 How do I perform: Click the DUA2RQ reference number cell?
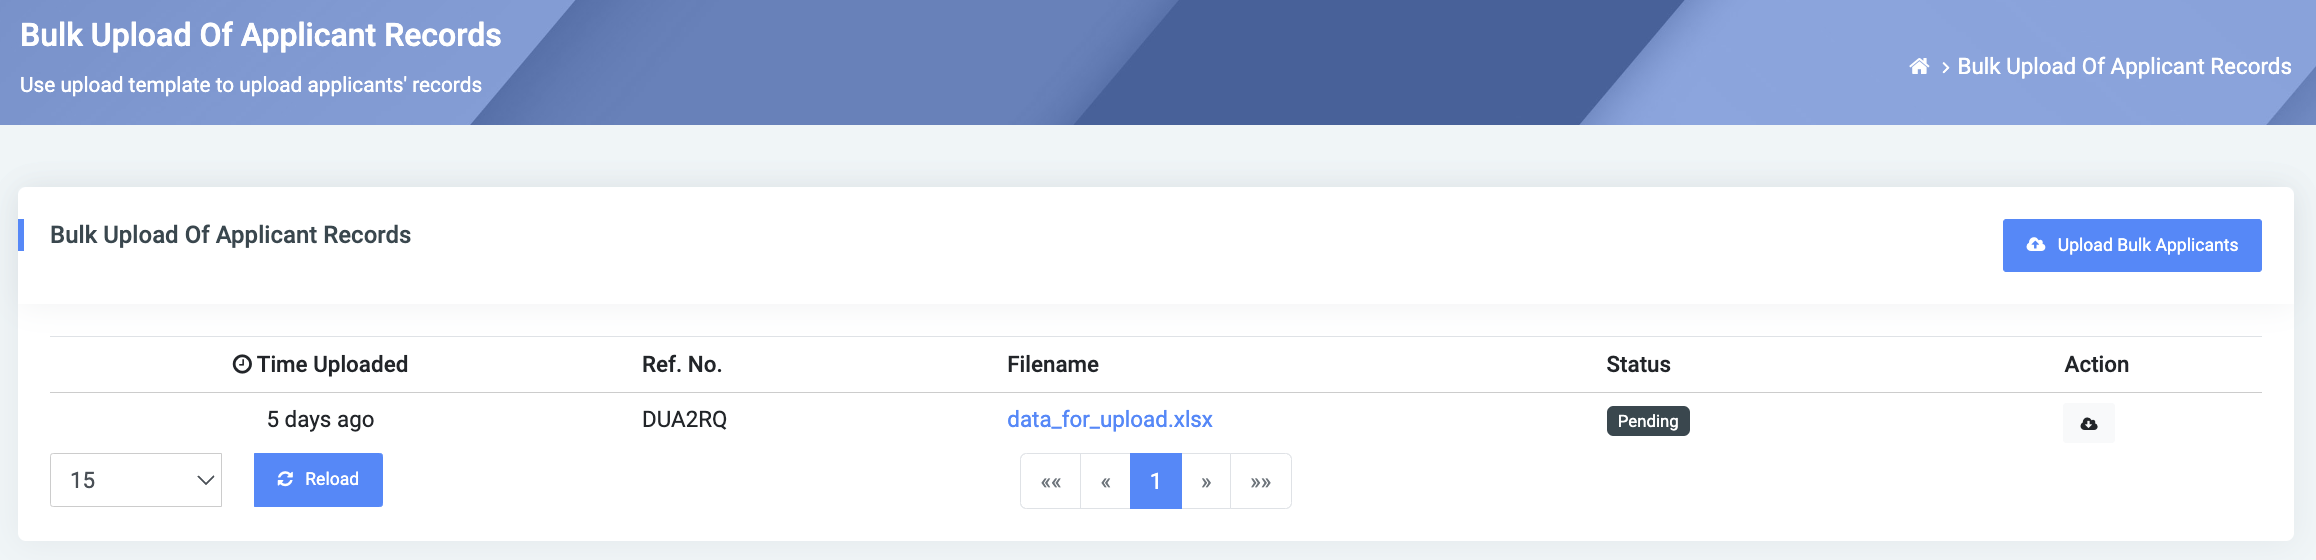684,419
